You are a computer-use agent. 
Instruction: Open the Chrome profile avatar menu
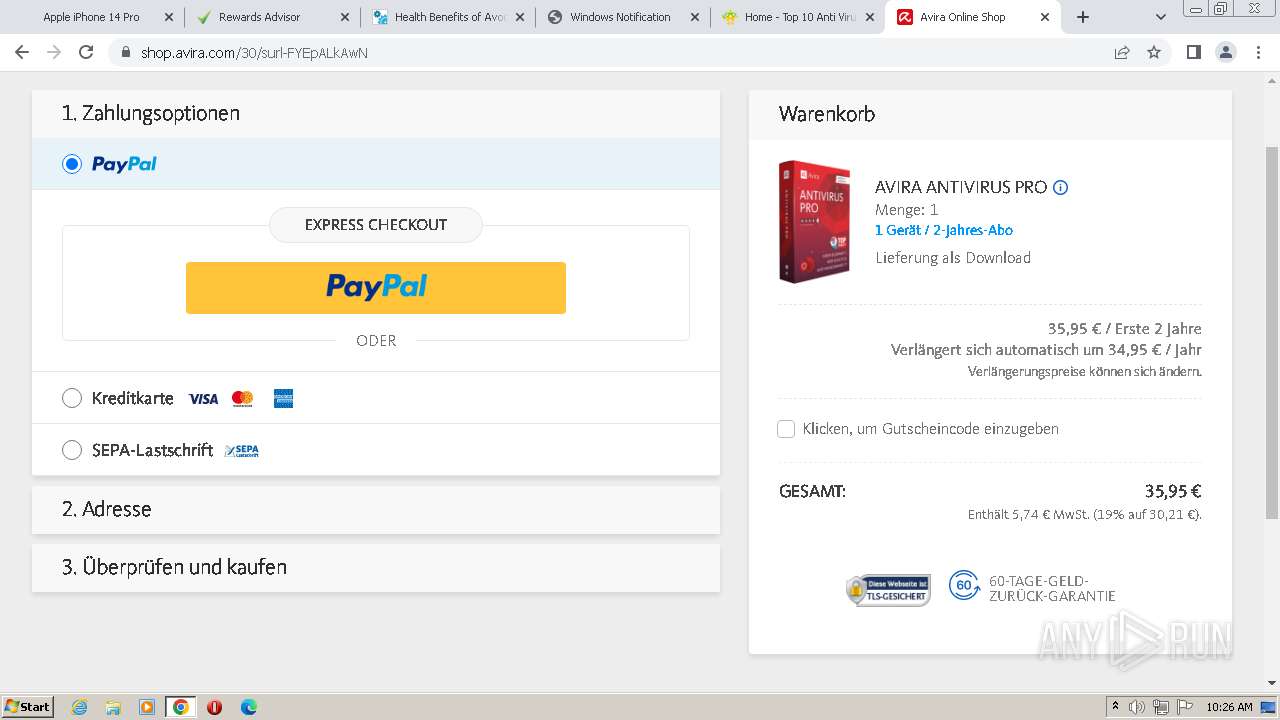(x=1226, y=52)
